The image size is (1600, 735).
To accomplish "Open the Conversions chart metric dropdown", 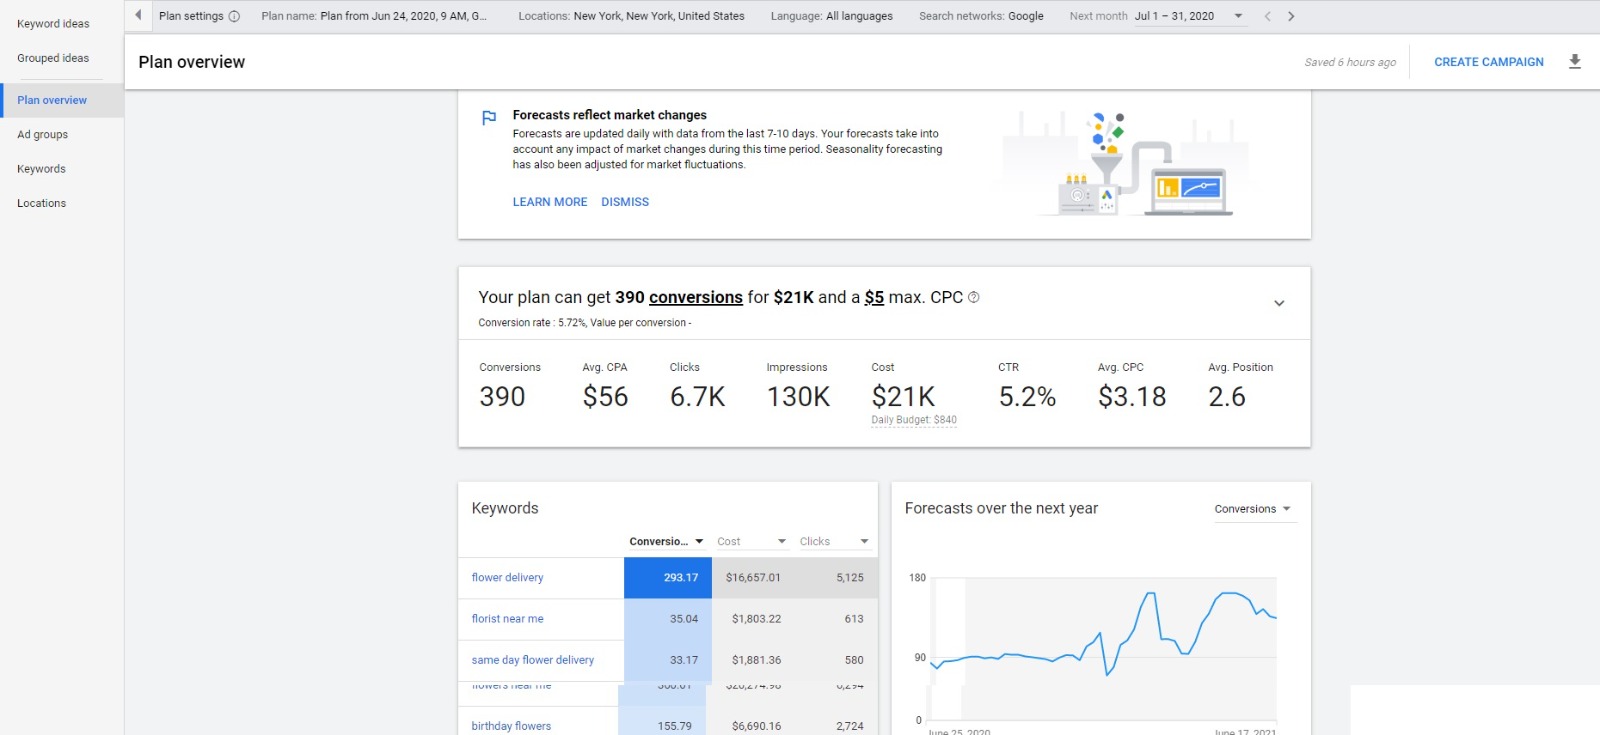I will pos(1253,509).
